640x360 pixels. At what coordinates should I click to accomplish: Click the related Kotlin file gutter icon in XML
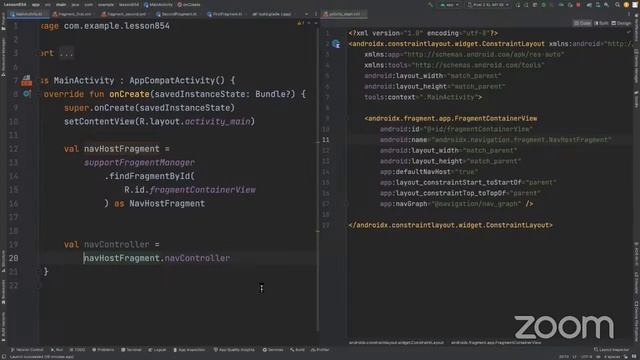point(336,44)
